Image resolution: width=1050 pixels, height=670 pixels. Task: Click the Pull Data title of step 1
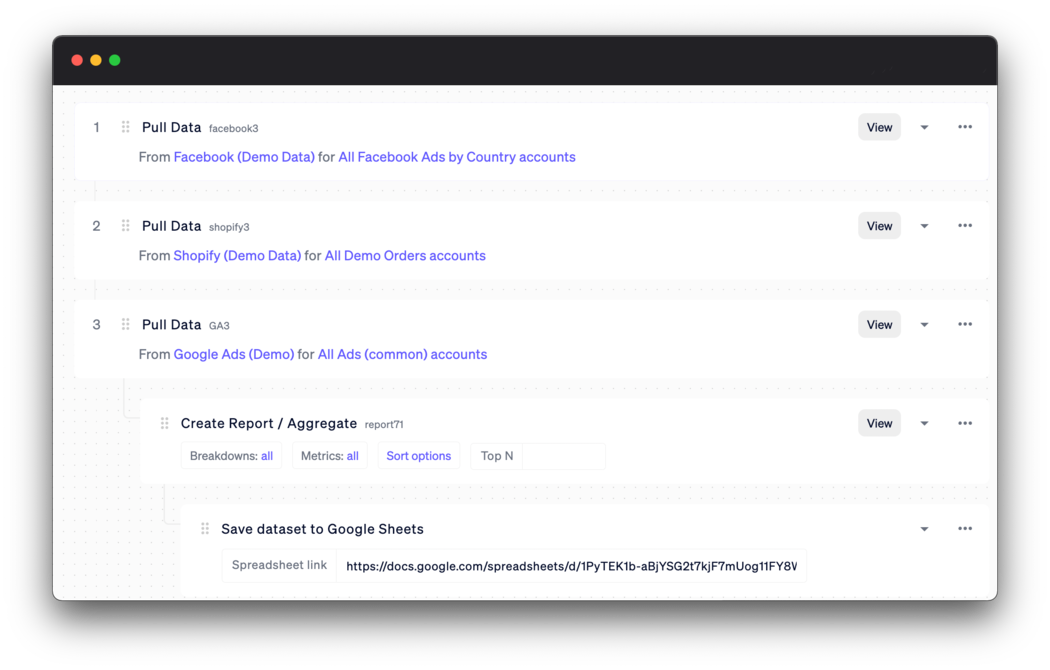(x=171, y=127)
